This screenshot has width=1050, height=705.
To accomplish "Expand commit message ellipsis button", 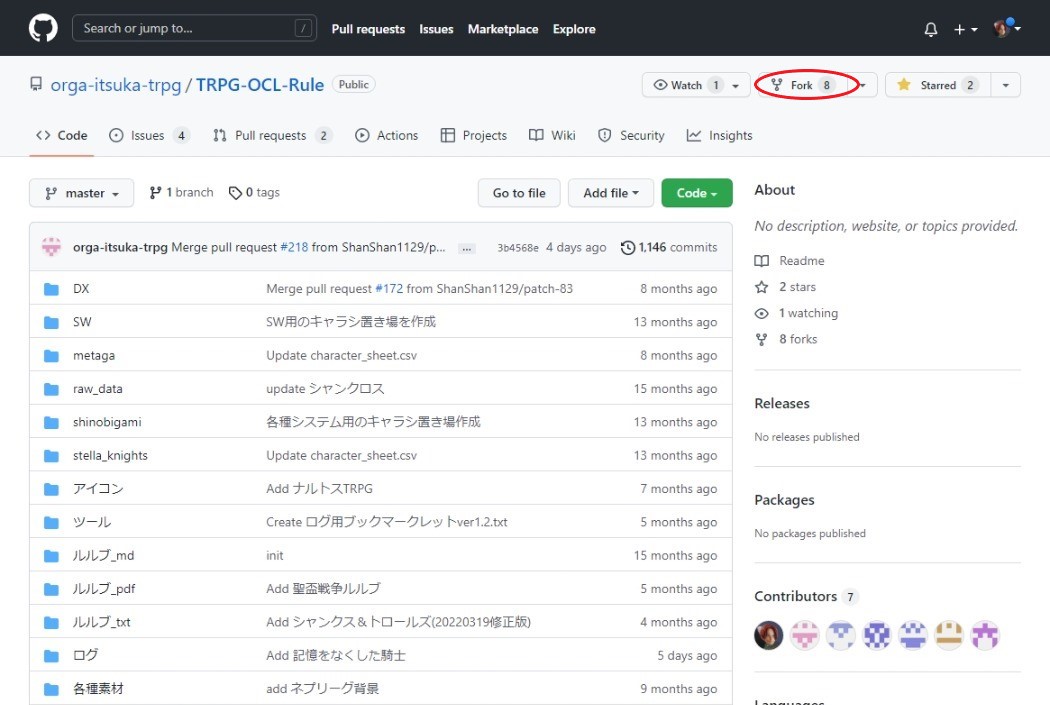I will click(x=467, y=248).
